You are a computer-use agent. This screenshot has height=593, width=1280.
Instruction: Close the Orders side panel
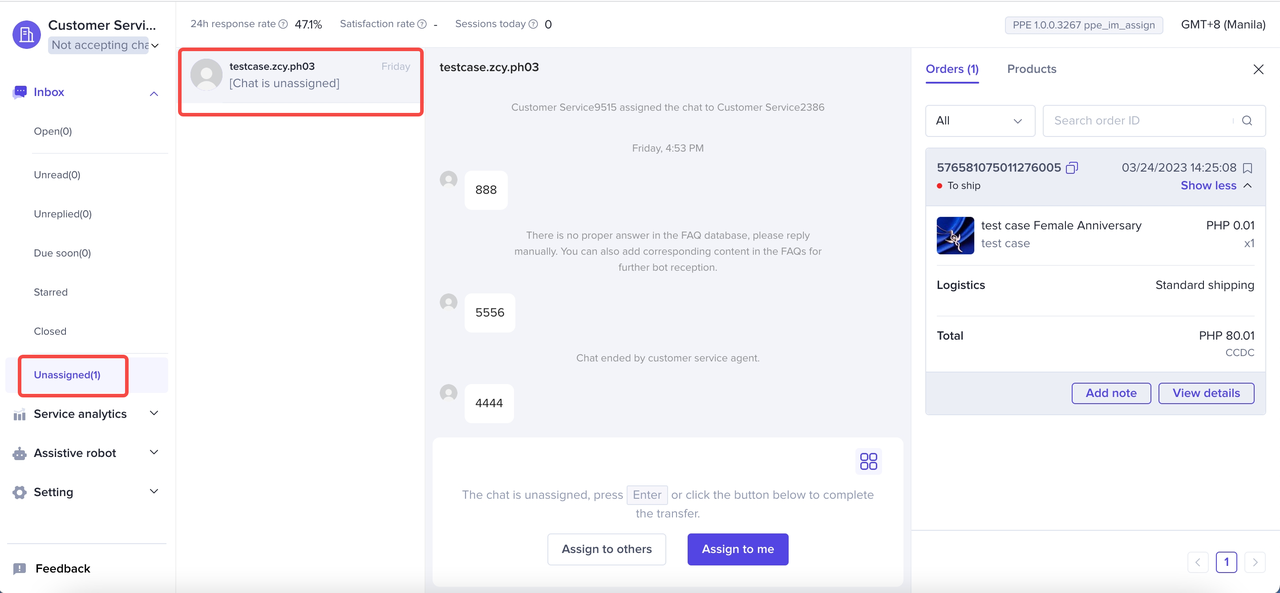[x=1258, y=69]
